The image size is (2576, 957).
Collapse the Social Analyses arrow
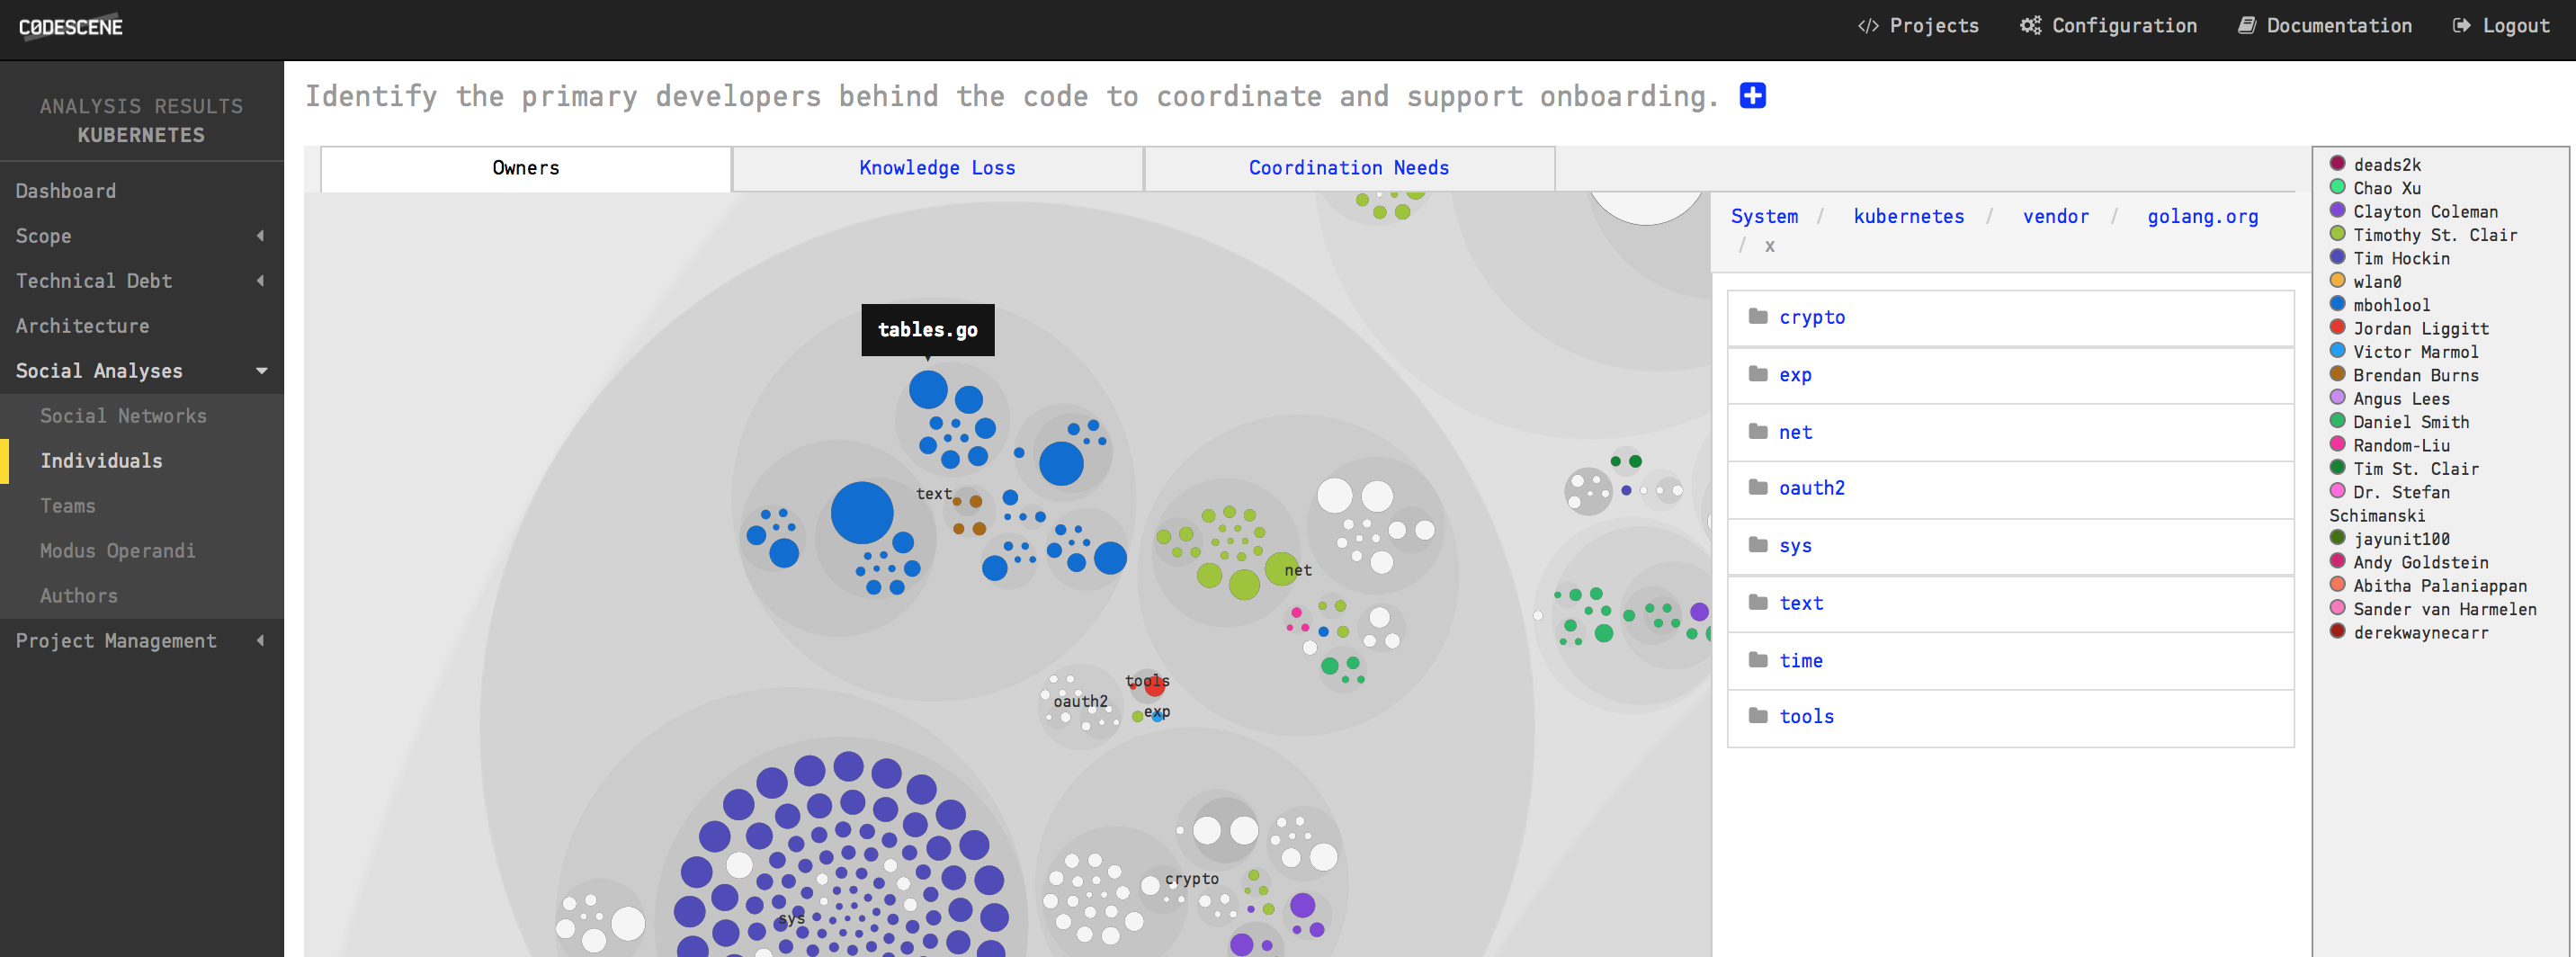[262, 371]
